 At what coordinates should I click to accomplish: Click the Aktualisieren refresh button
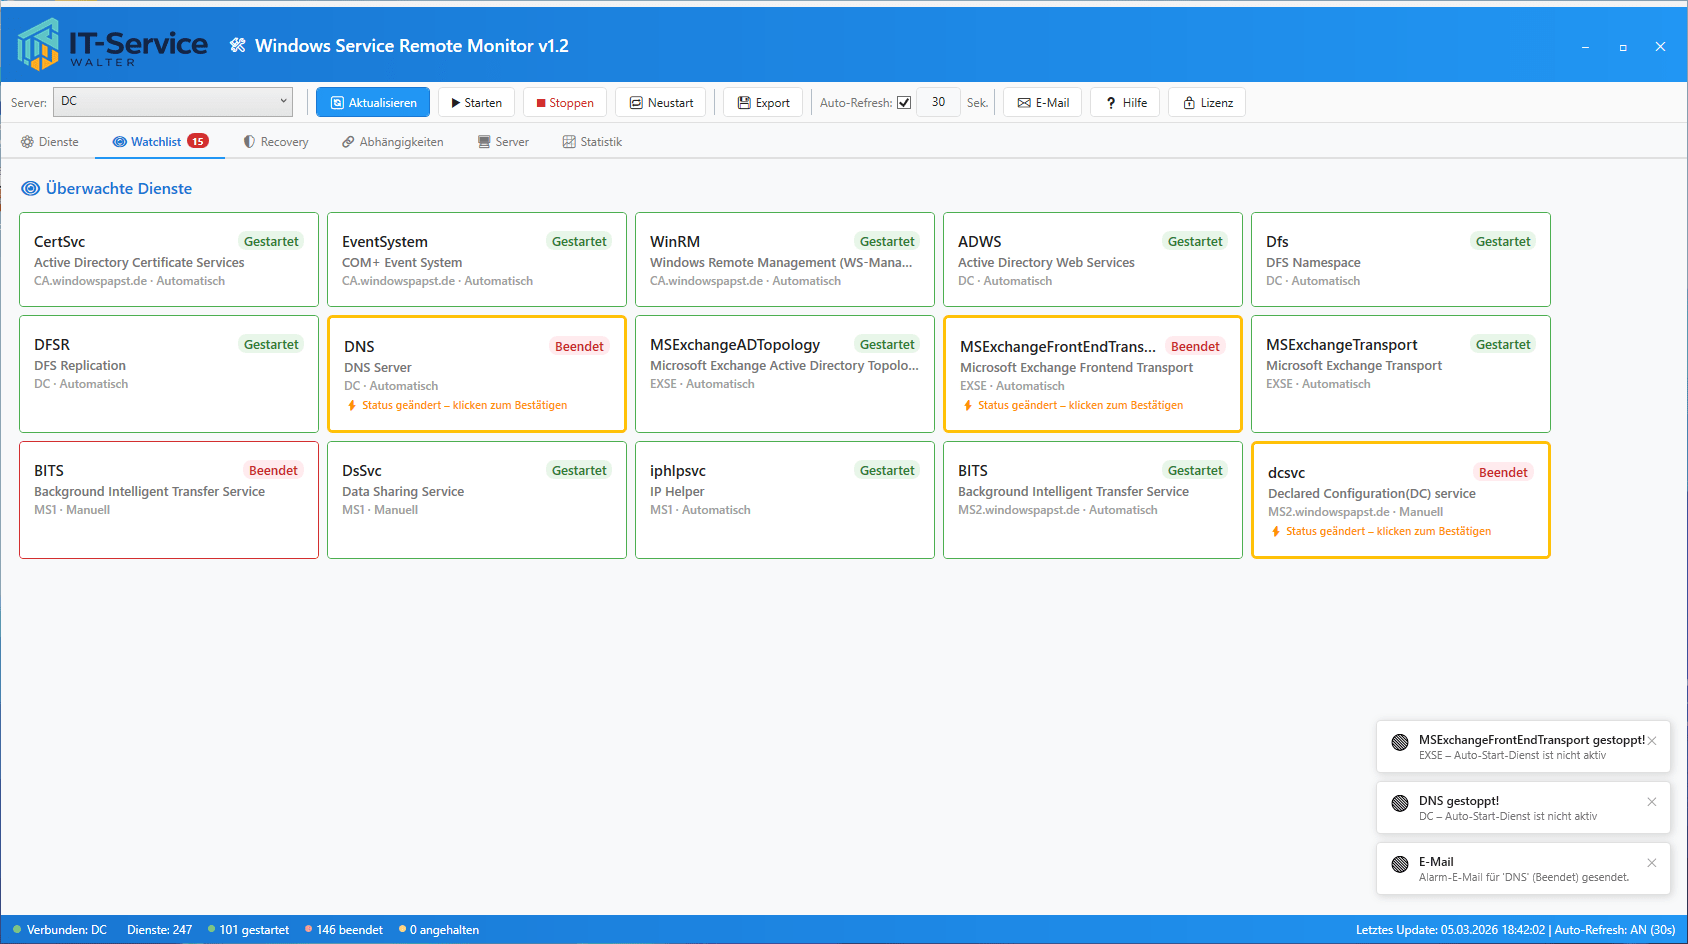[373, 103]
